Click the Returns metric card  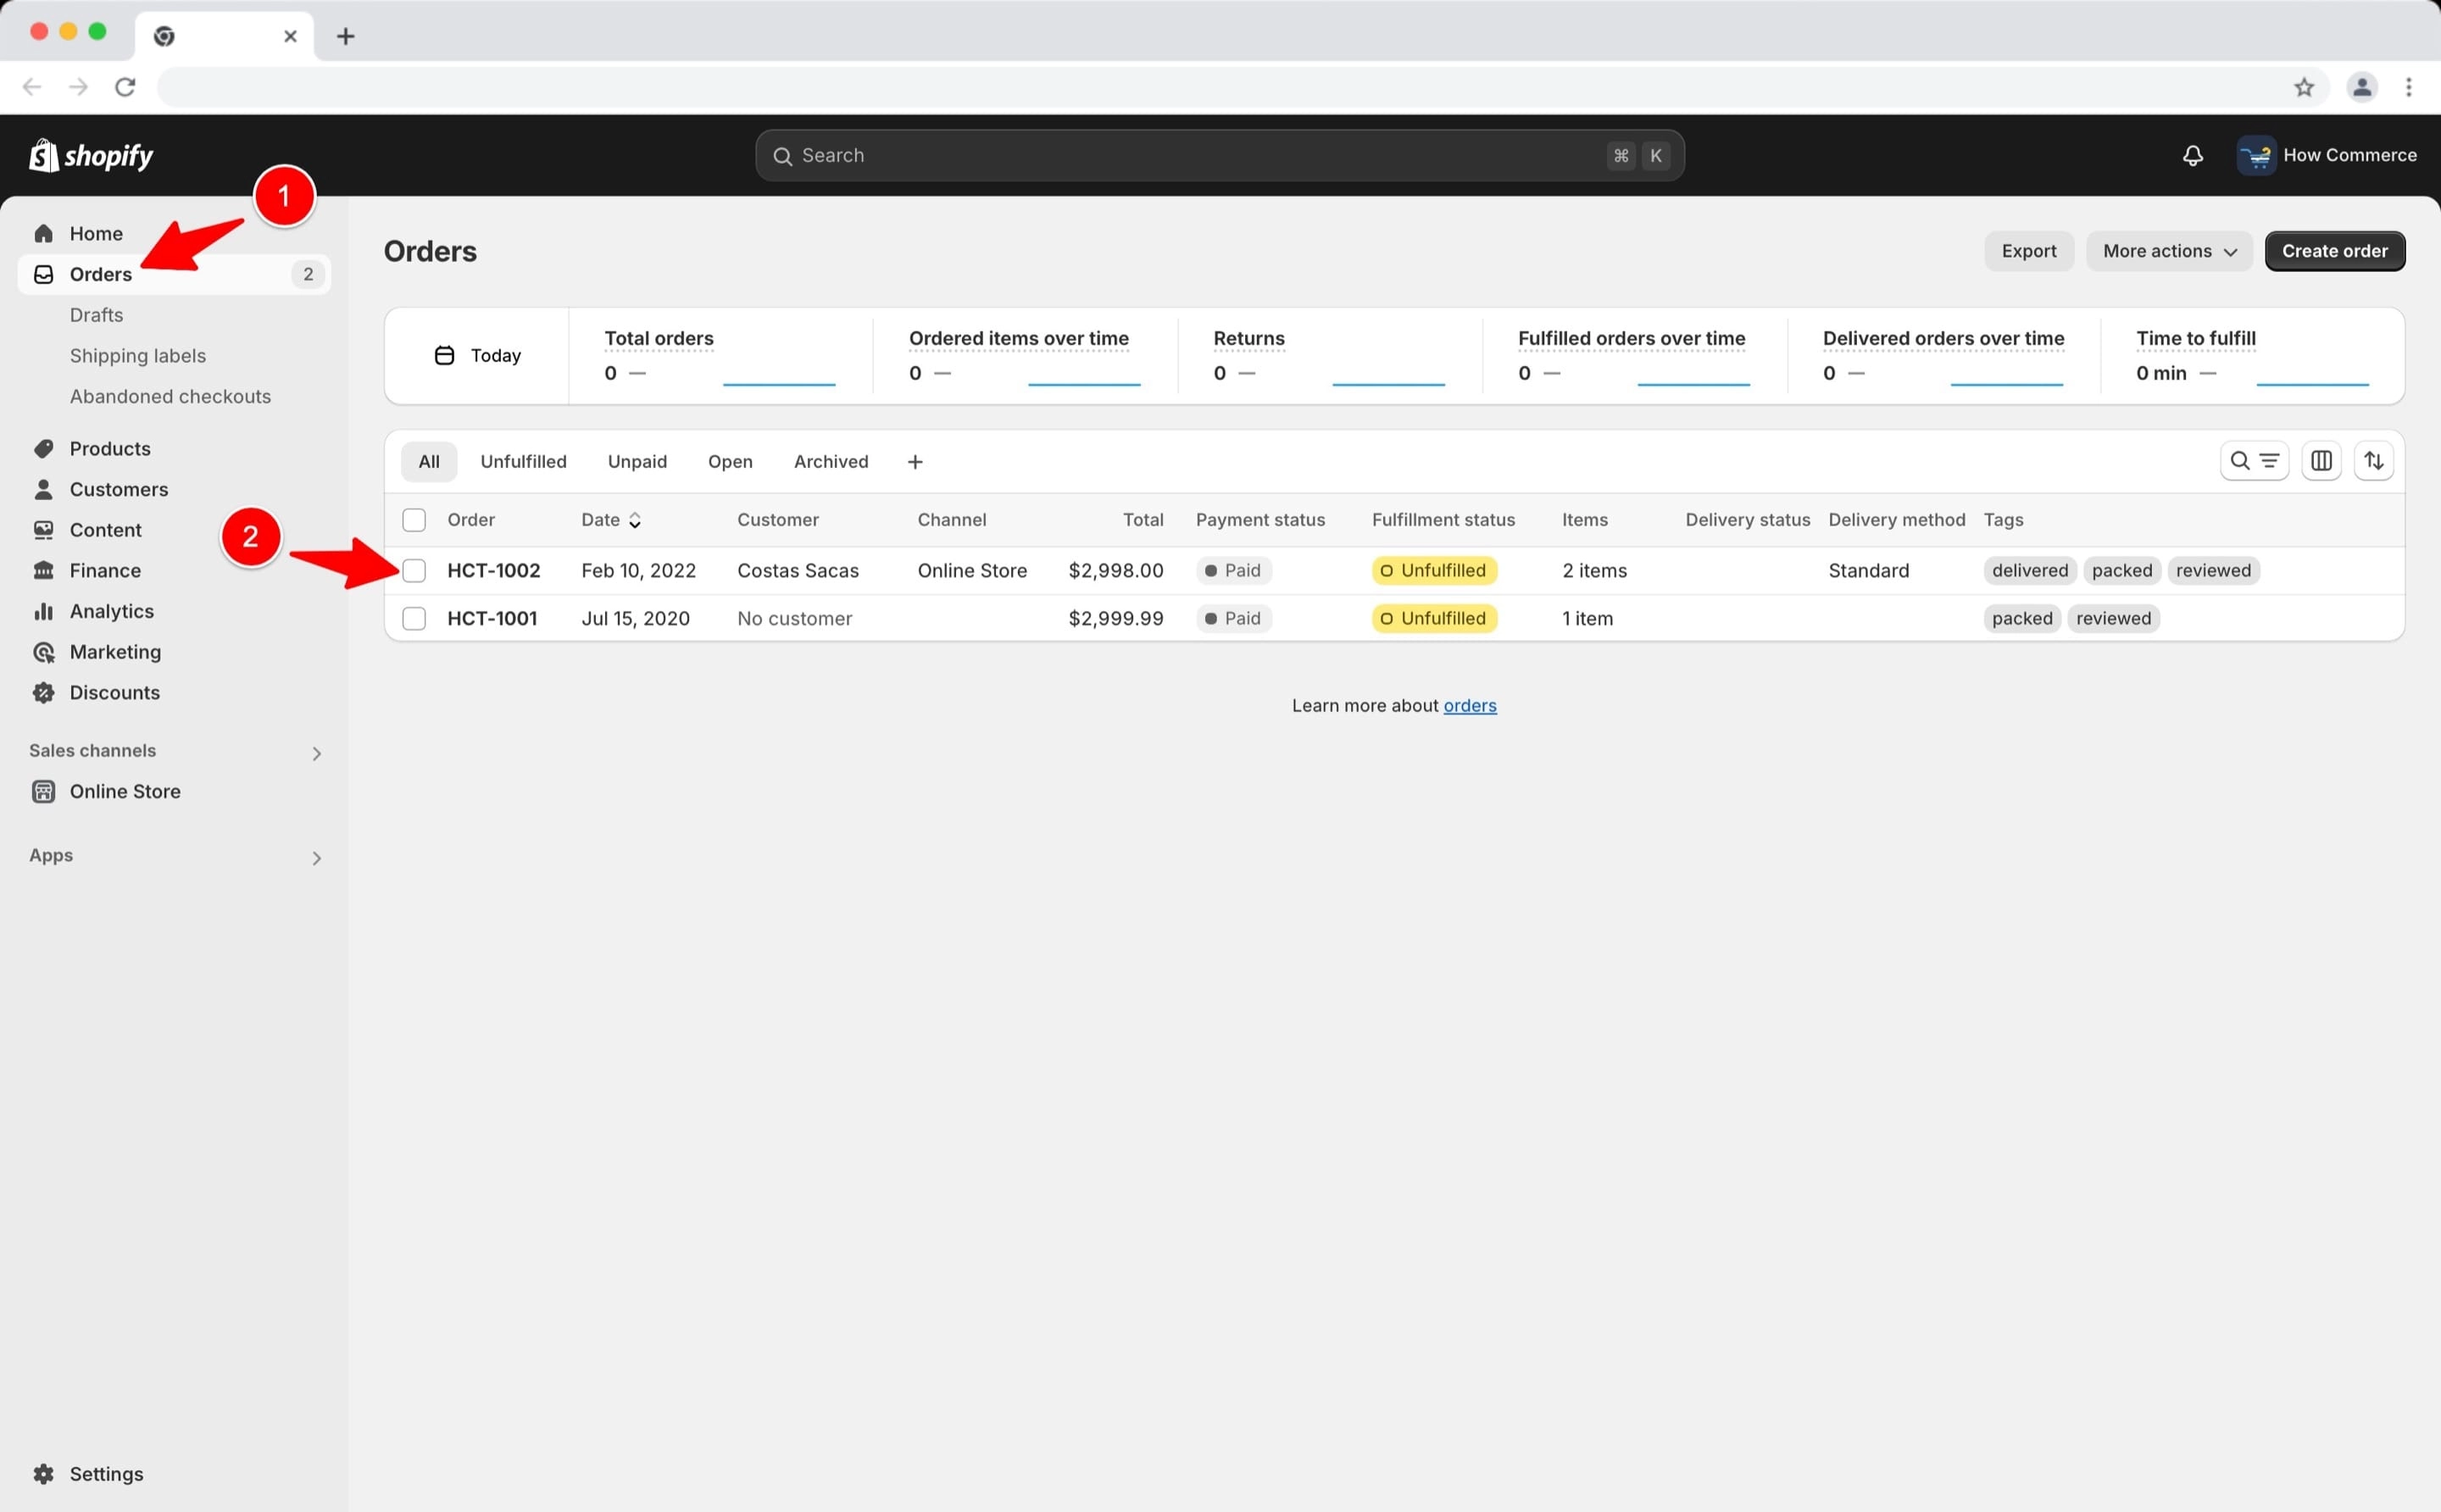click(1329, 356)
